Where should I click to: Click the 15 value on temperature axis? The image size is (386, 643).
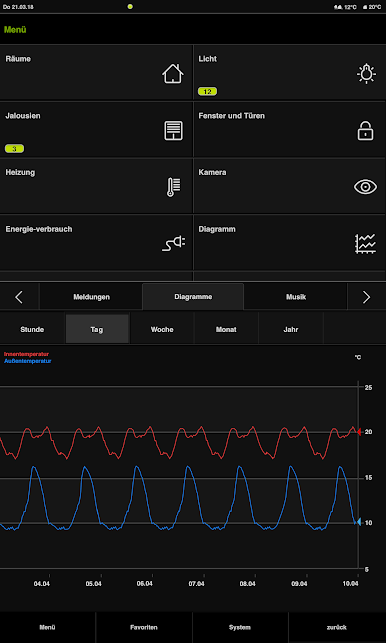[x=368, y=478]
